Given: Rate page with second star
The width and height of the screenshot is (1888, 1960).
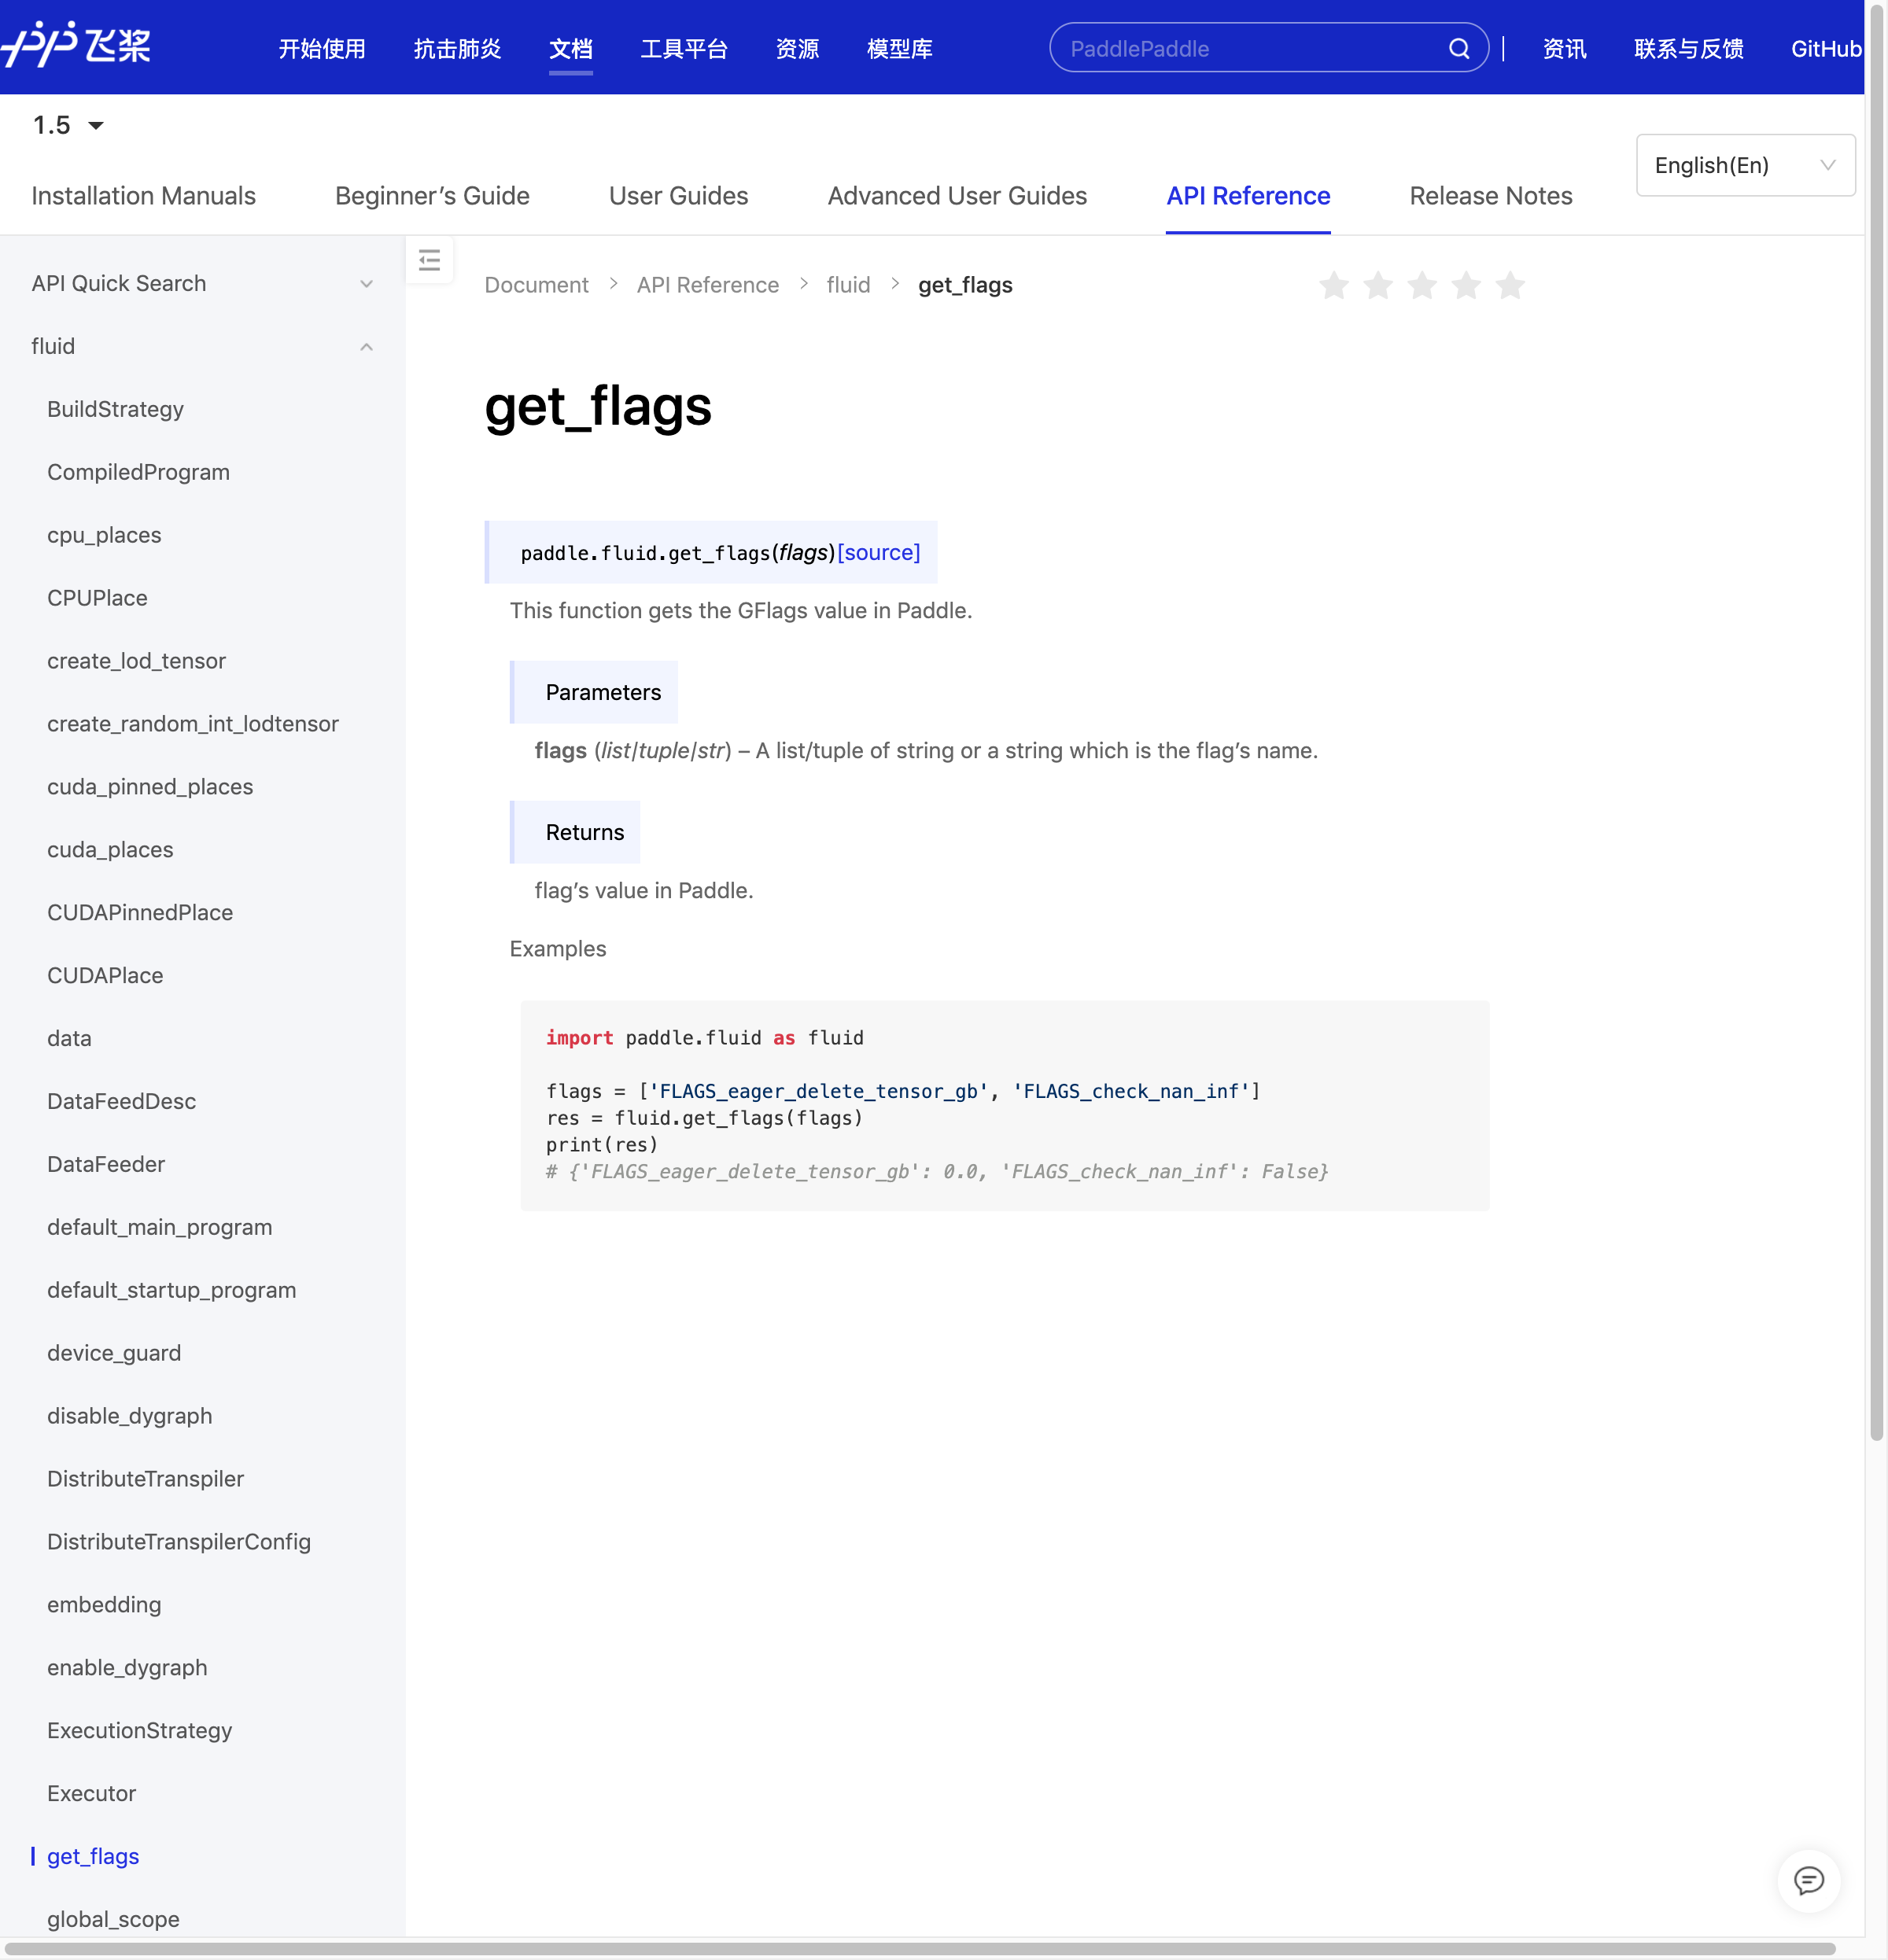Looking at the screenshot, I should [1378, 286].
